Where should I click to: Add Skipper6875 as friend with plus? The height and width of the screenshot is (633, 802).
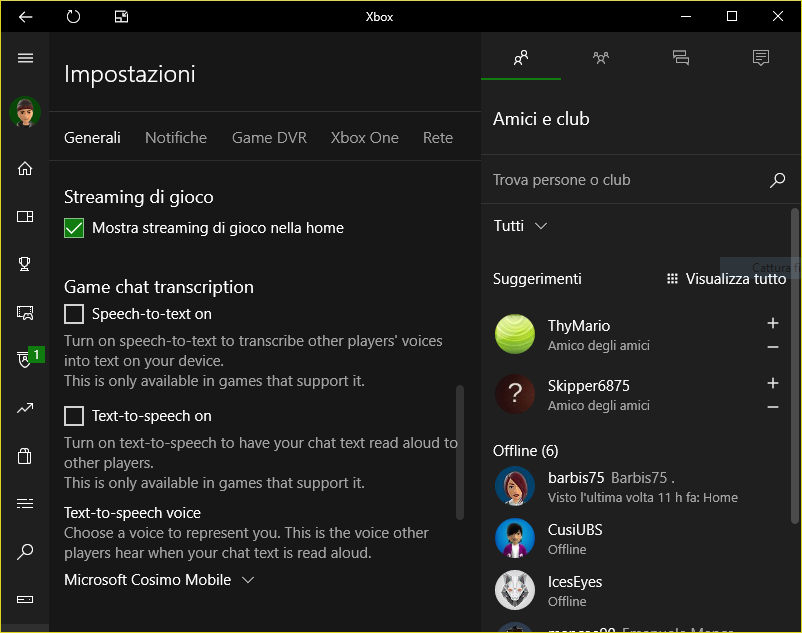773,383
